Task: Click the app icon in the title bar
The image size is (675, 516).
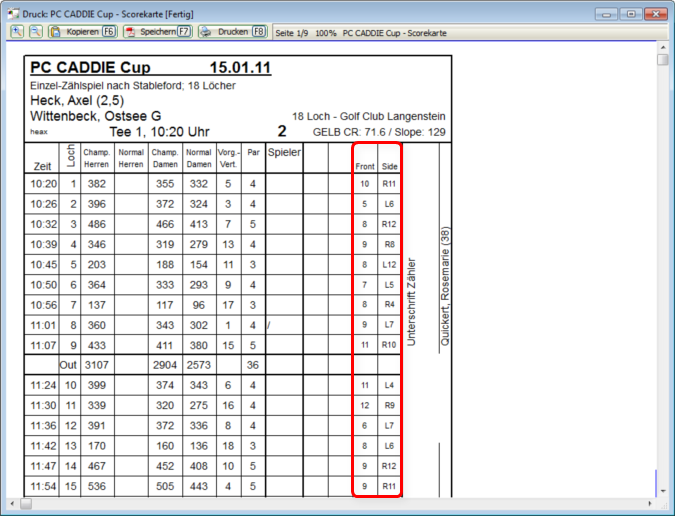Action: (x=12, y=13)
